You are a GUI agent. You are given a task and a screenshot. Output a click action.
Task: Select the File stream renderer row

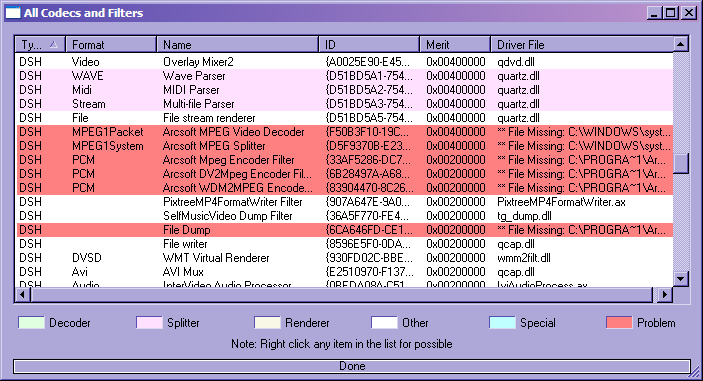[345, 118]
